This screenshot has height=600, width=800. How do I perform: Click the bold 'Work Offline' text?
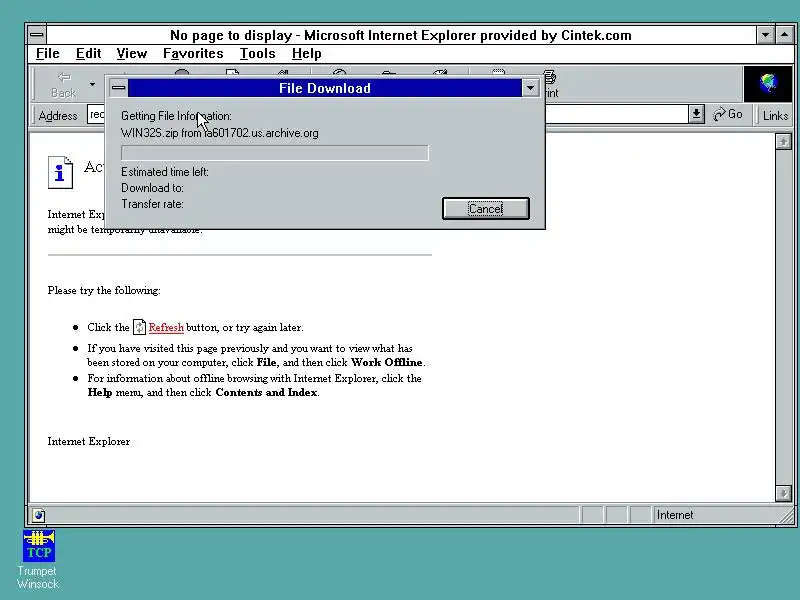(387, 362)
